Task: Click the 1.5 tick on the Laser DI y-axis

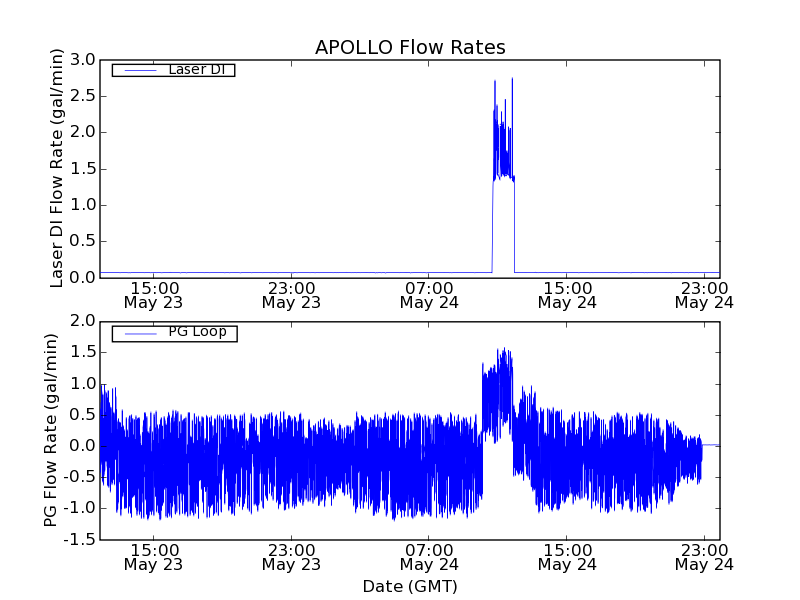Action: [x=83, y=169]
